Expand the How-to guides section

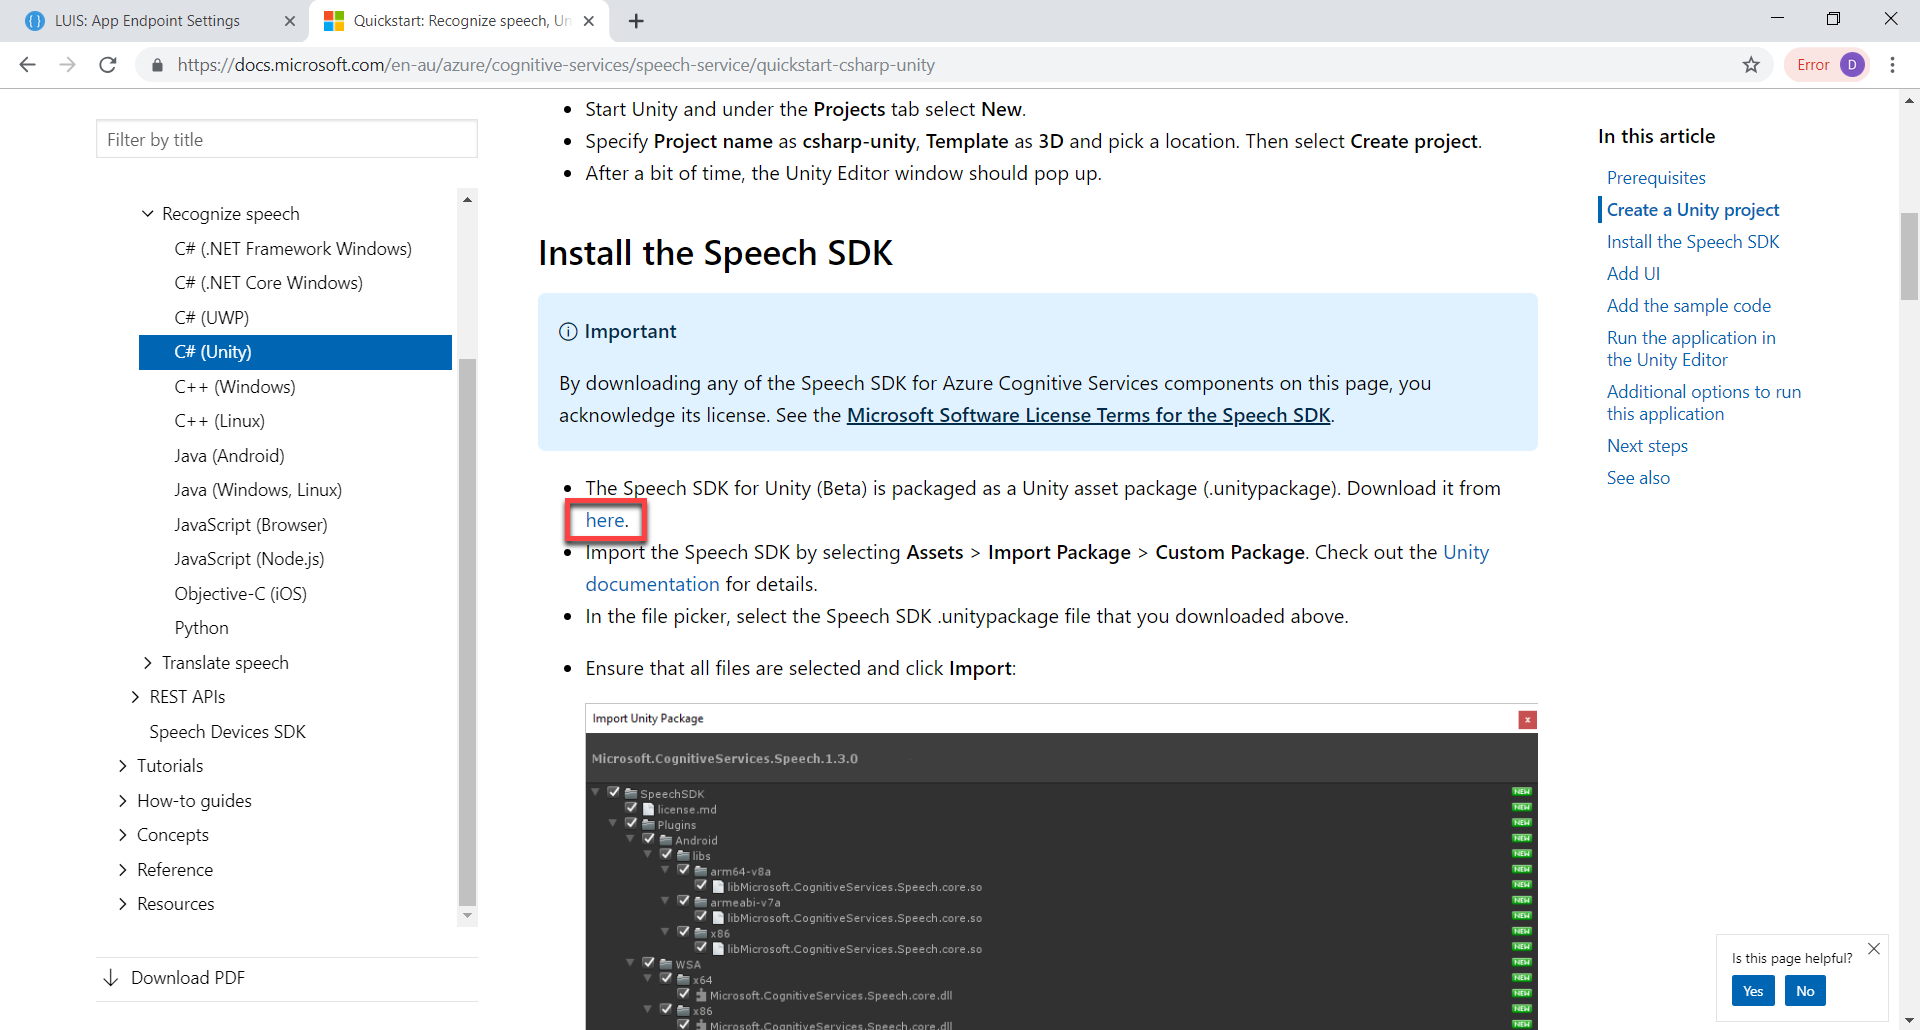click(x=122, y=801)
